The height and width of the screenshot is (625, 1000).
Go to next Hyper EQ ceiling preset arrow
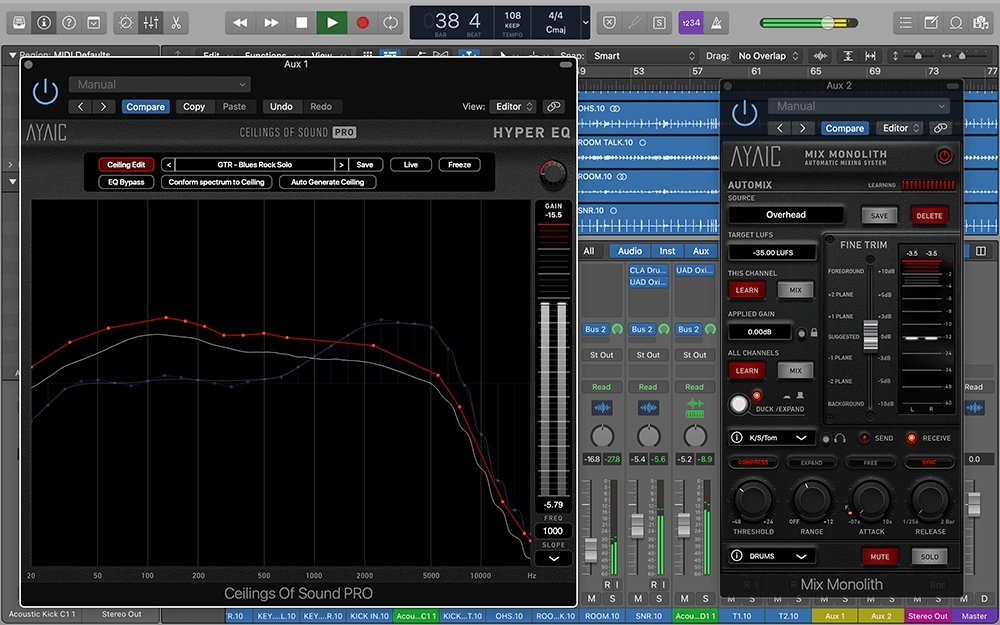point(341,165)
